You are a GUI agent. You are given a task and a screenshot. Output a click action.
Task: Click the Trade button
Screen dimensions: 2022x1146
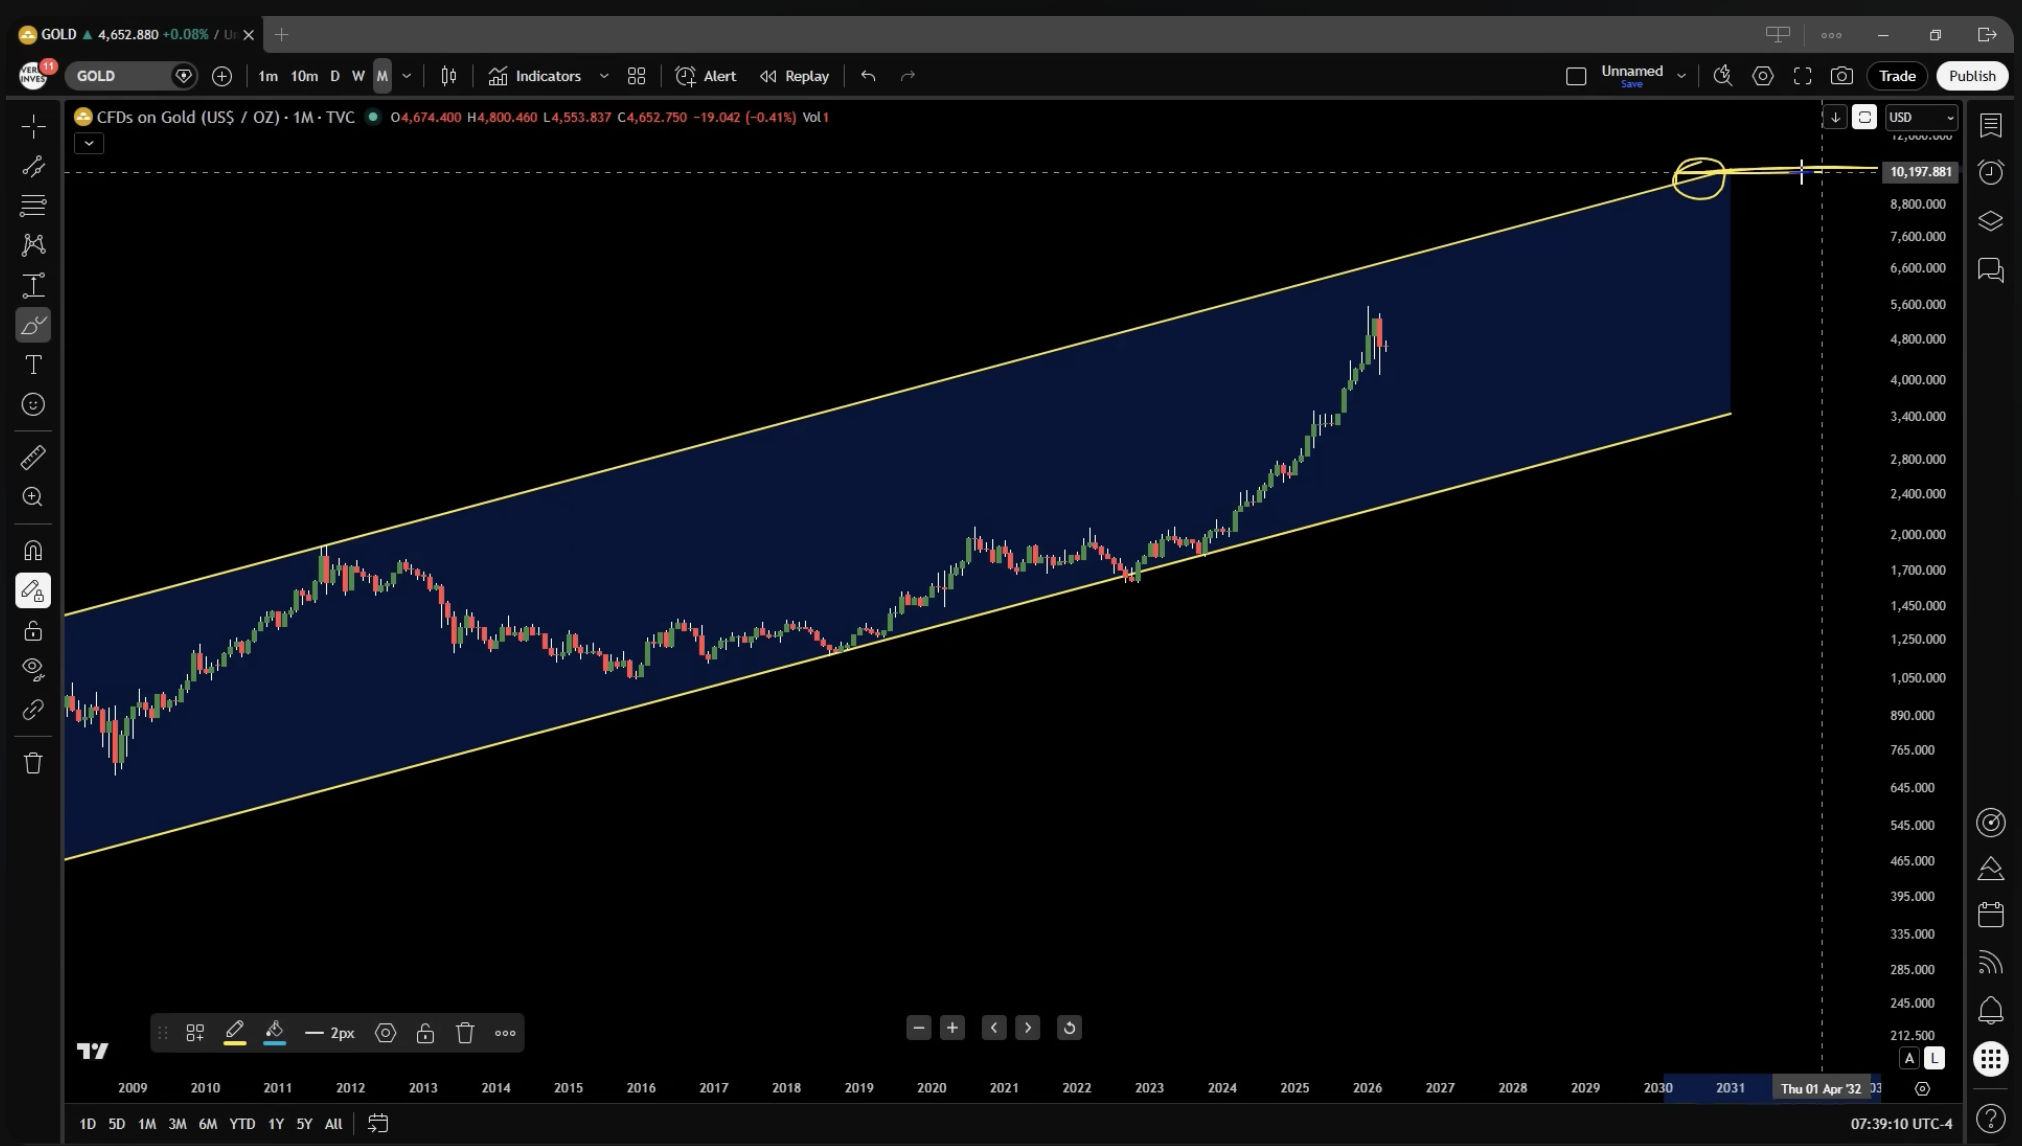pos(1896,76)
